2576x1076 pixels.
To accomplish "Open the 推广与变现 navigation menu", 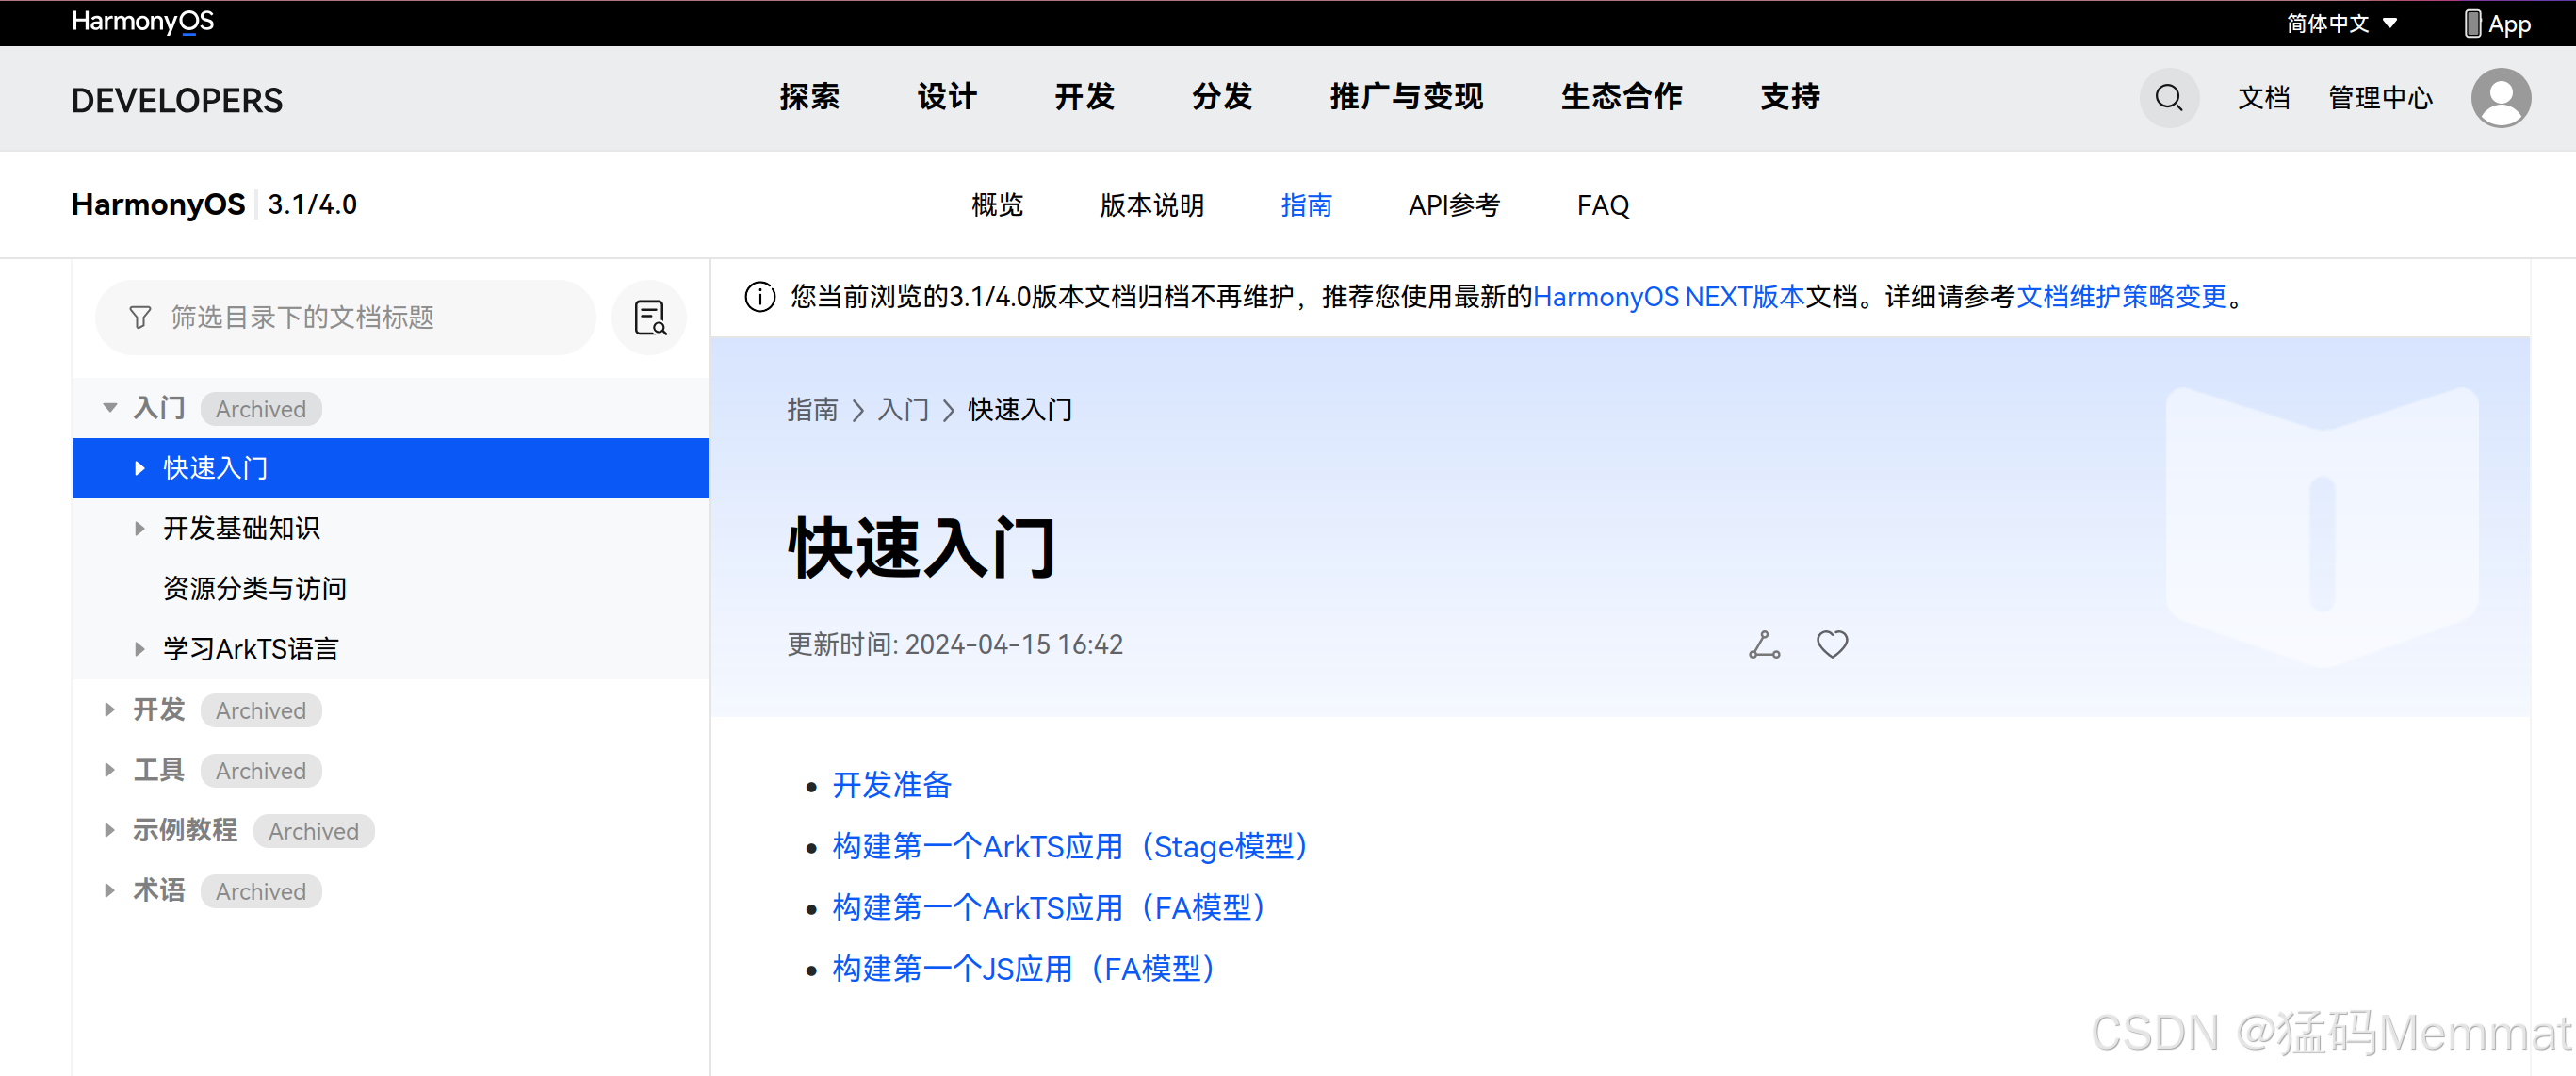I will click(x=1407, y=97).
